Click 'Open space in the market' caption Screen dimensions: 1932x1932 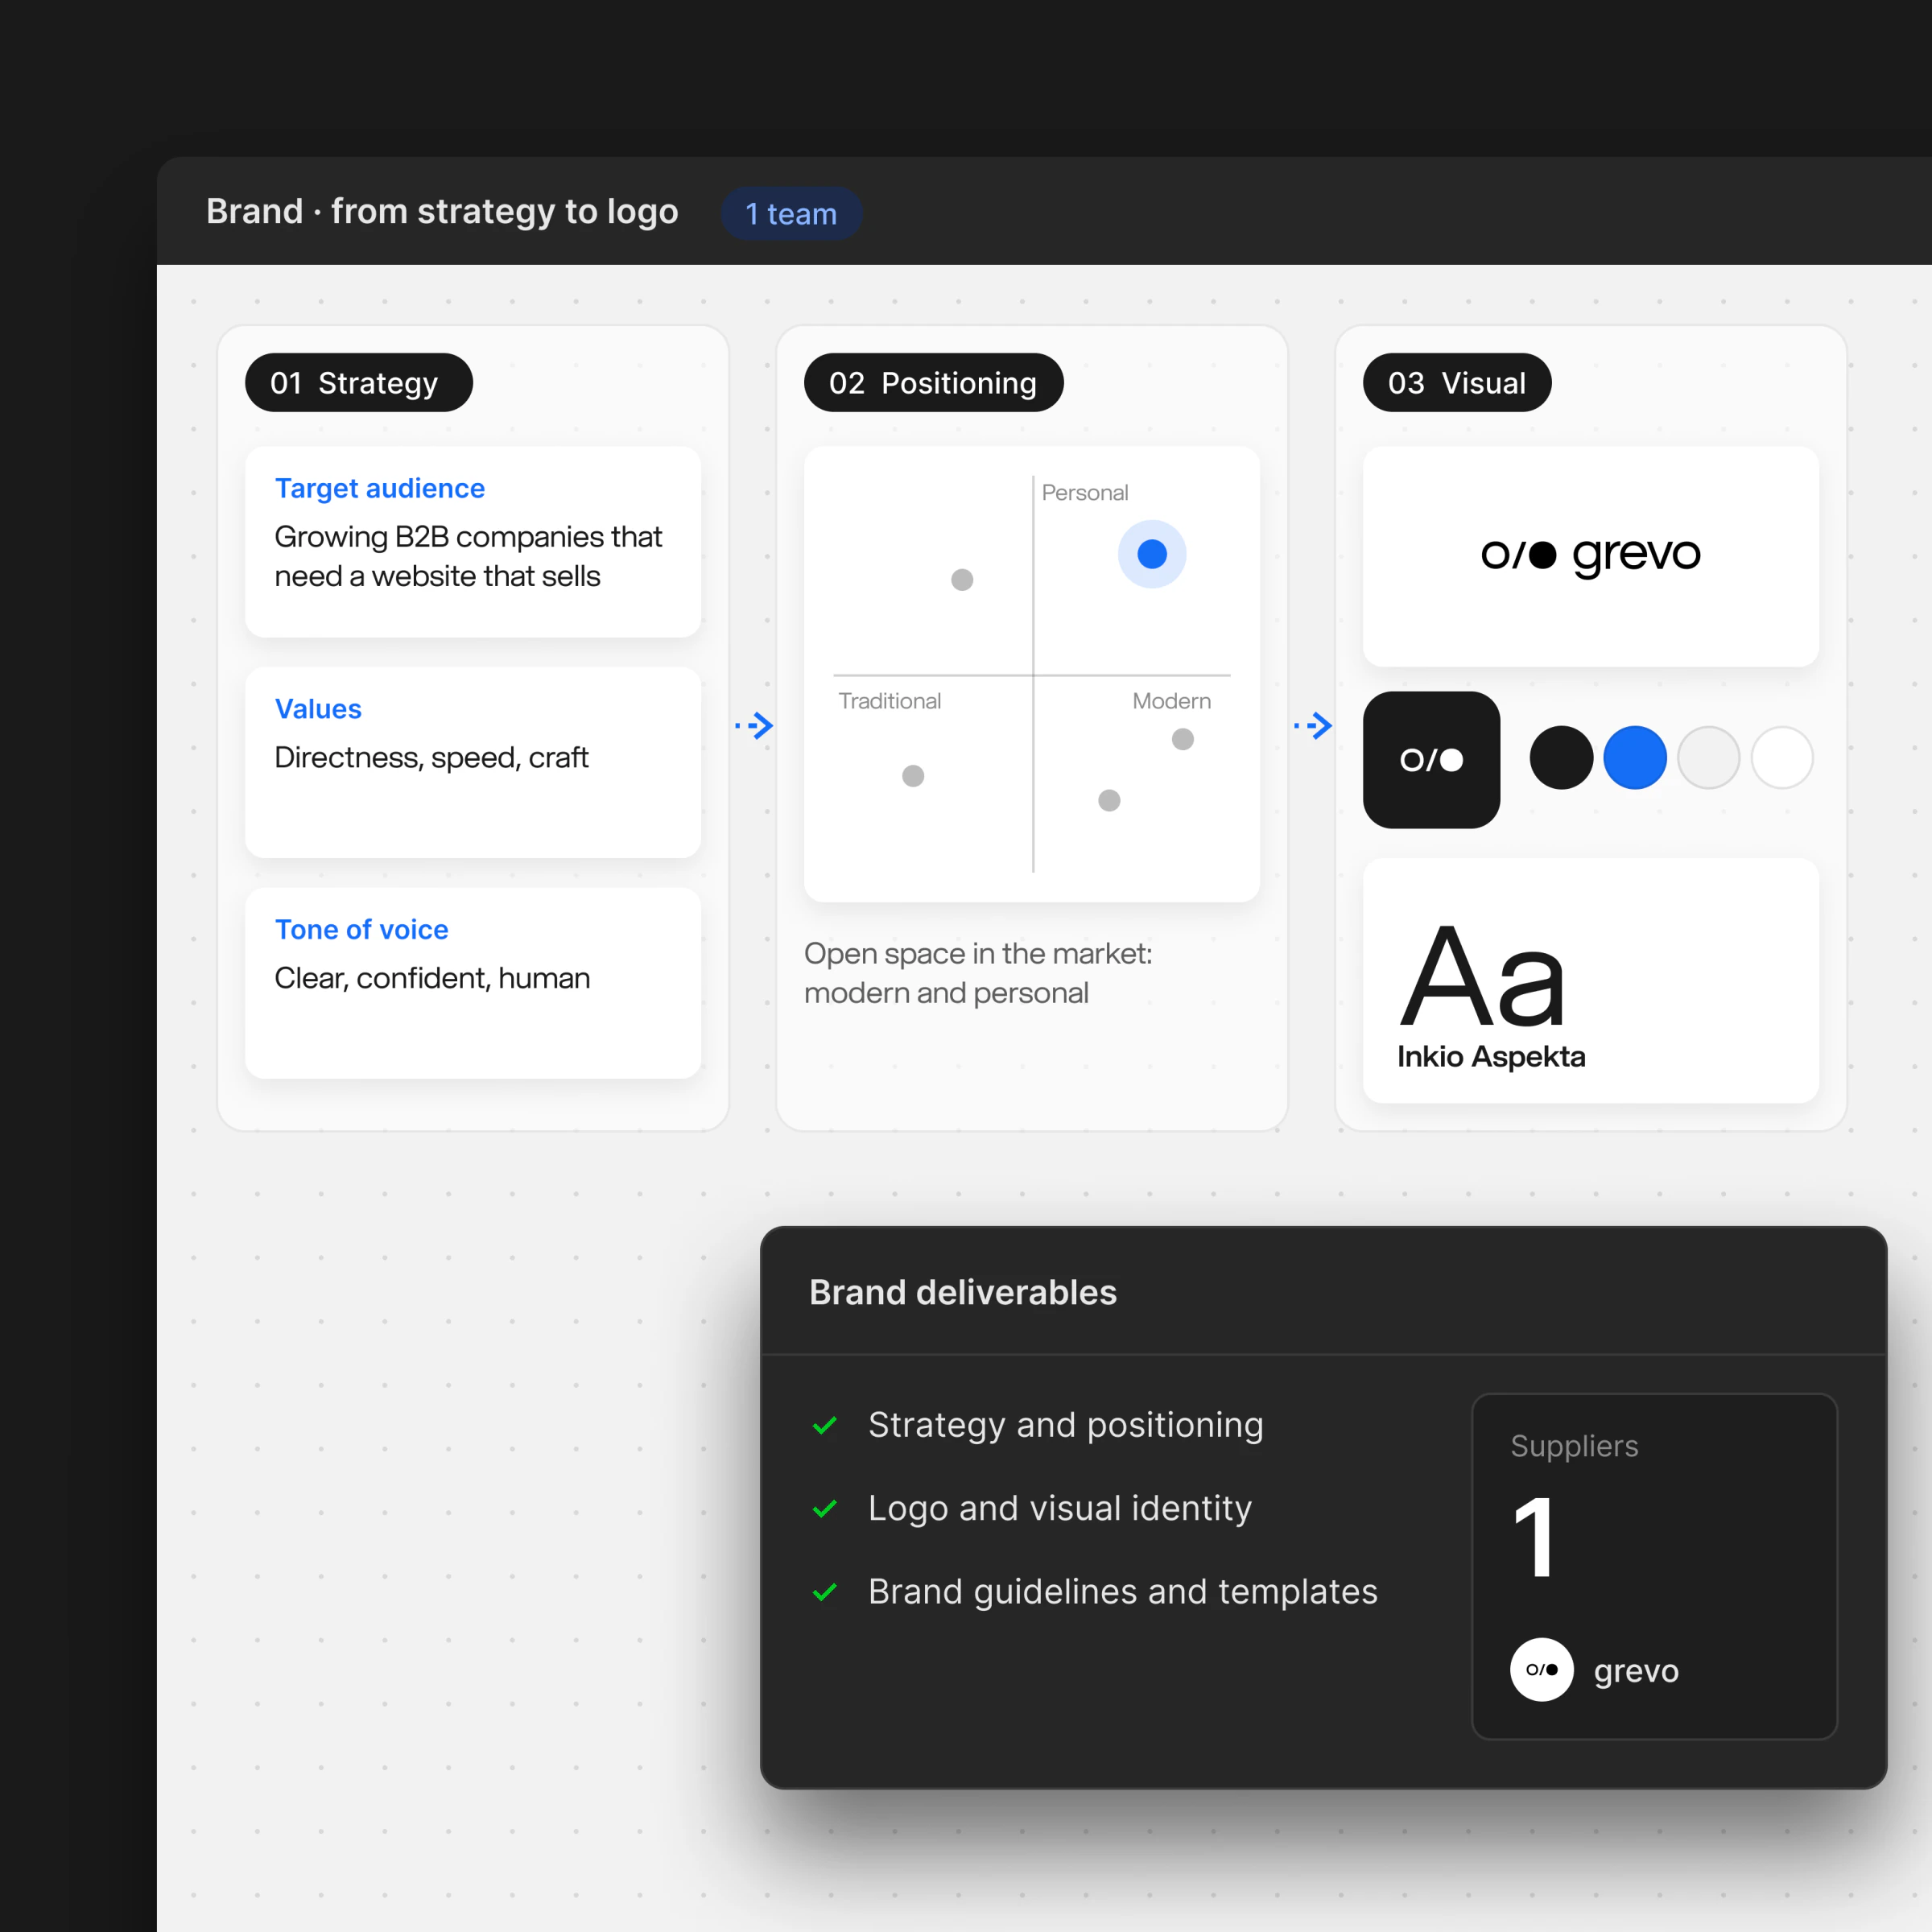[x=978, y=973]
